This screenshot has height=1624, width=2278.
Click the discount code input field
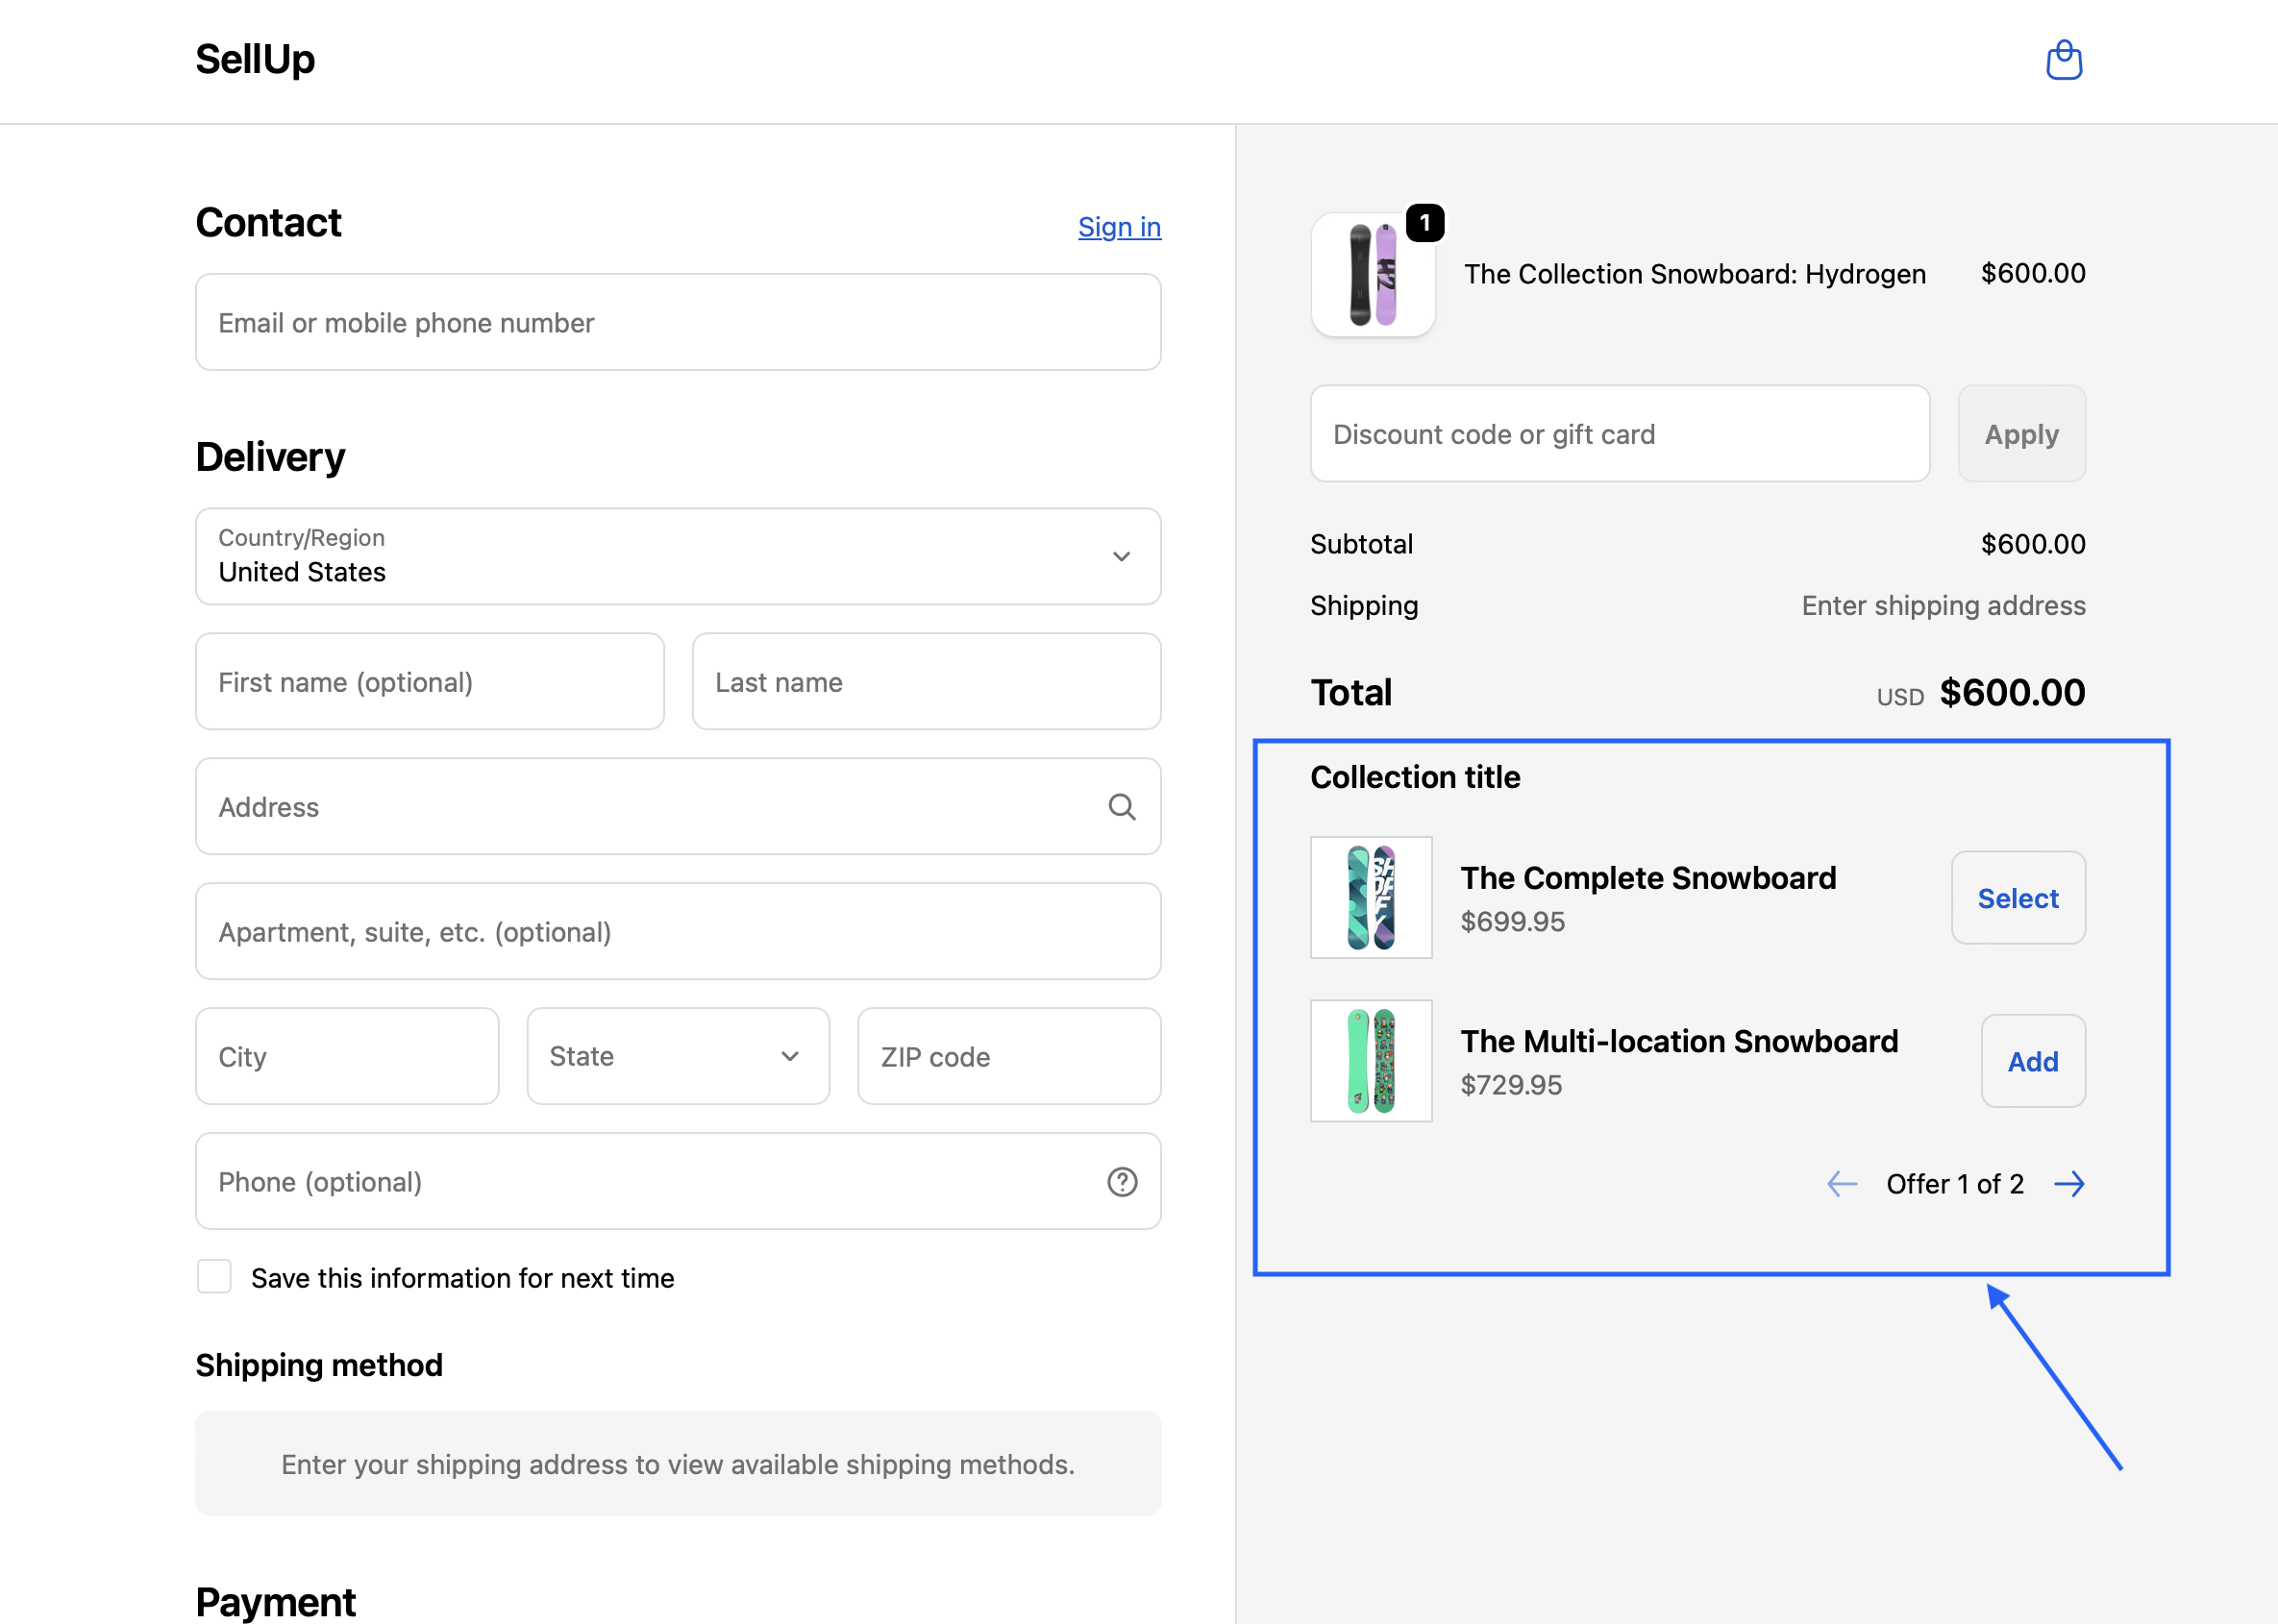(1619, 434)
